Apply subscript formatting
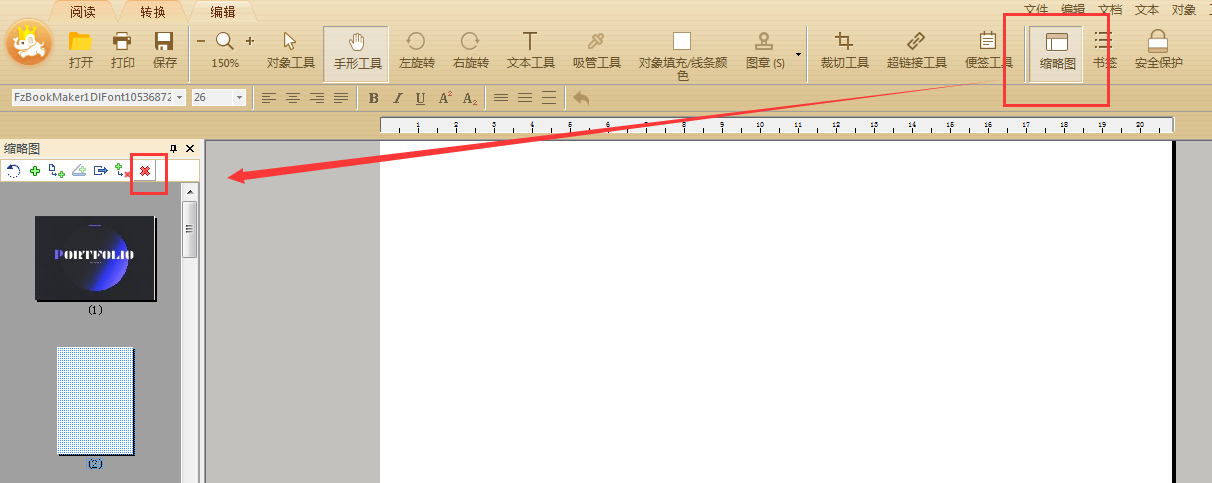This screenshot has width=1212, height=483. (470, 98)
